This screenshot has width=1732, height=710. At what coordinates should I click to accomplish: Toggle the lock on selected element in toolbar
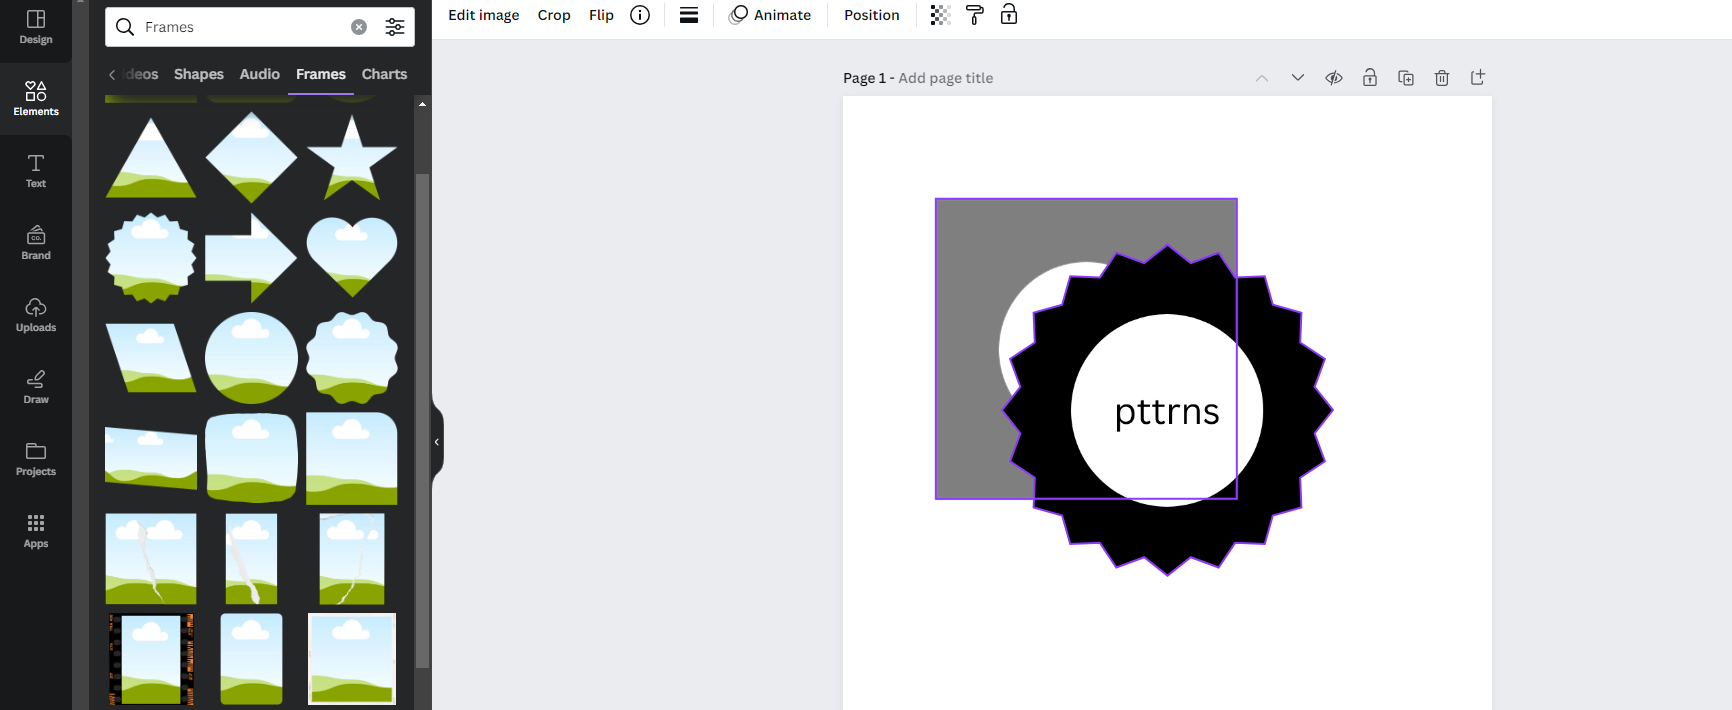click(x=1009, y=15)
